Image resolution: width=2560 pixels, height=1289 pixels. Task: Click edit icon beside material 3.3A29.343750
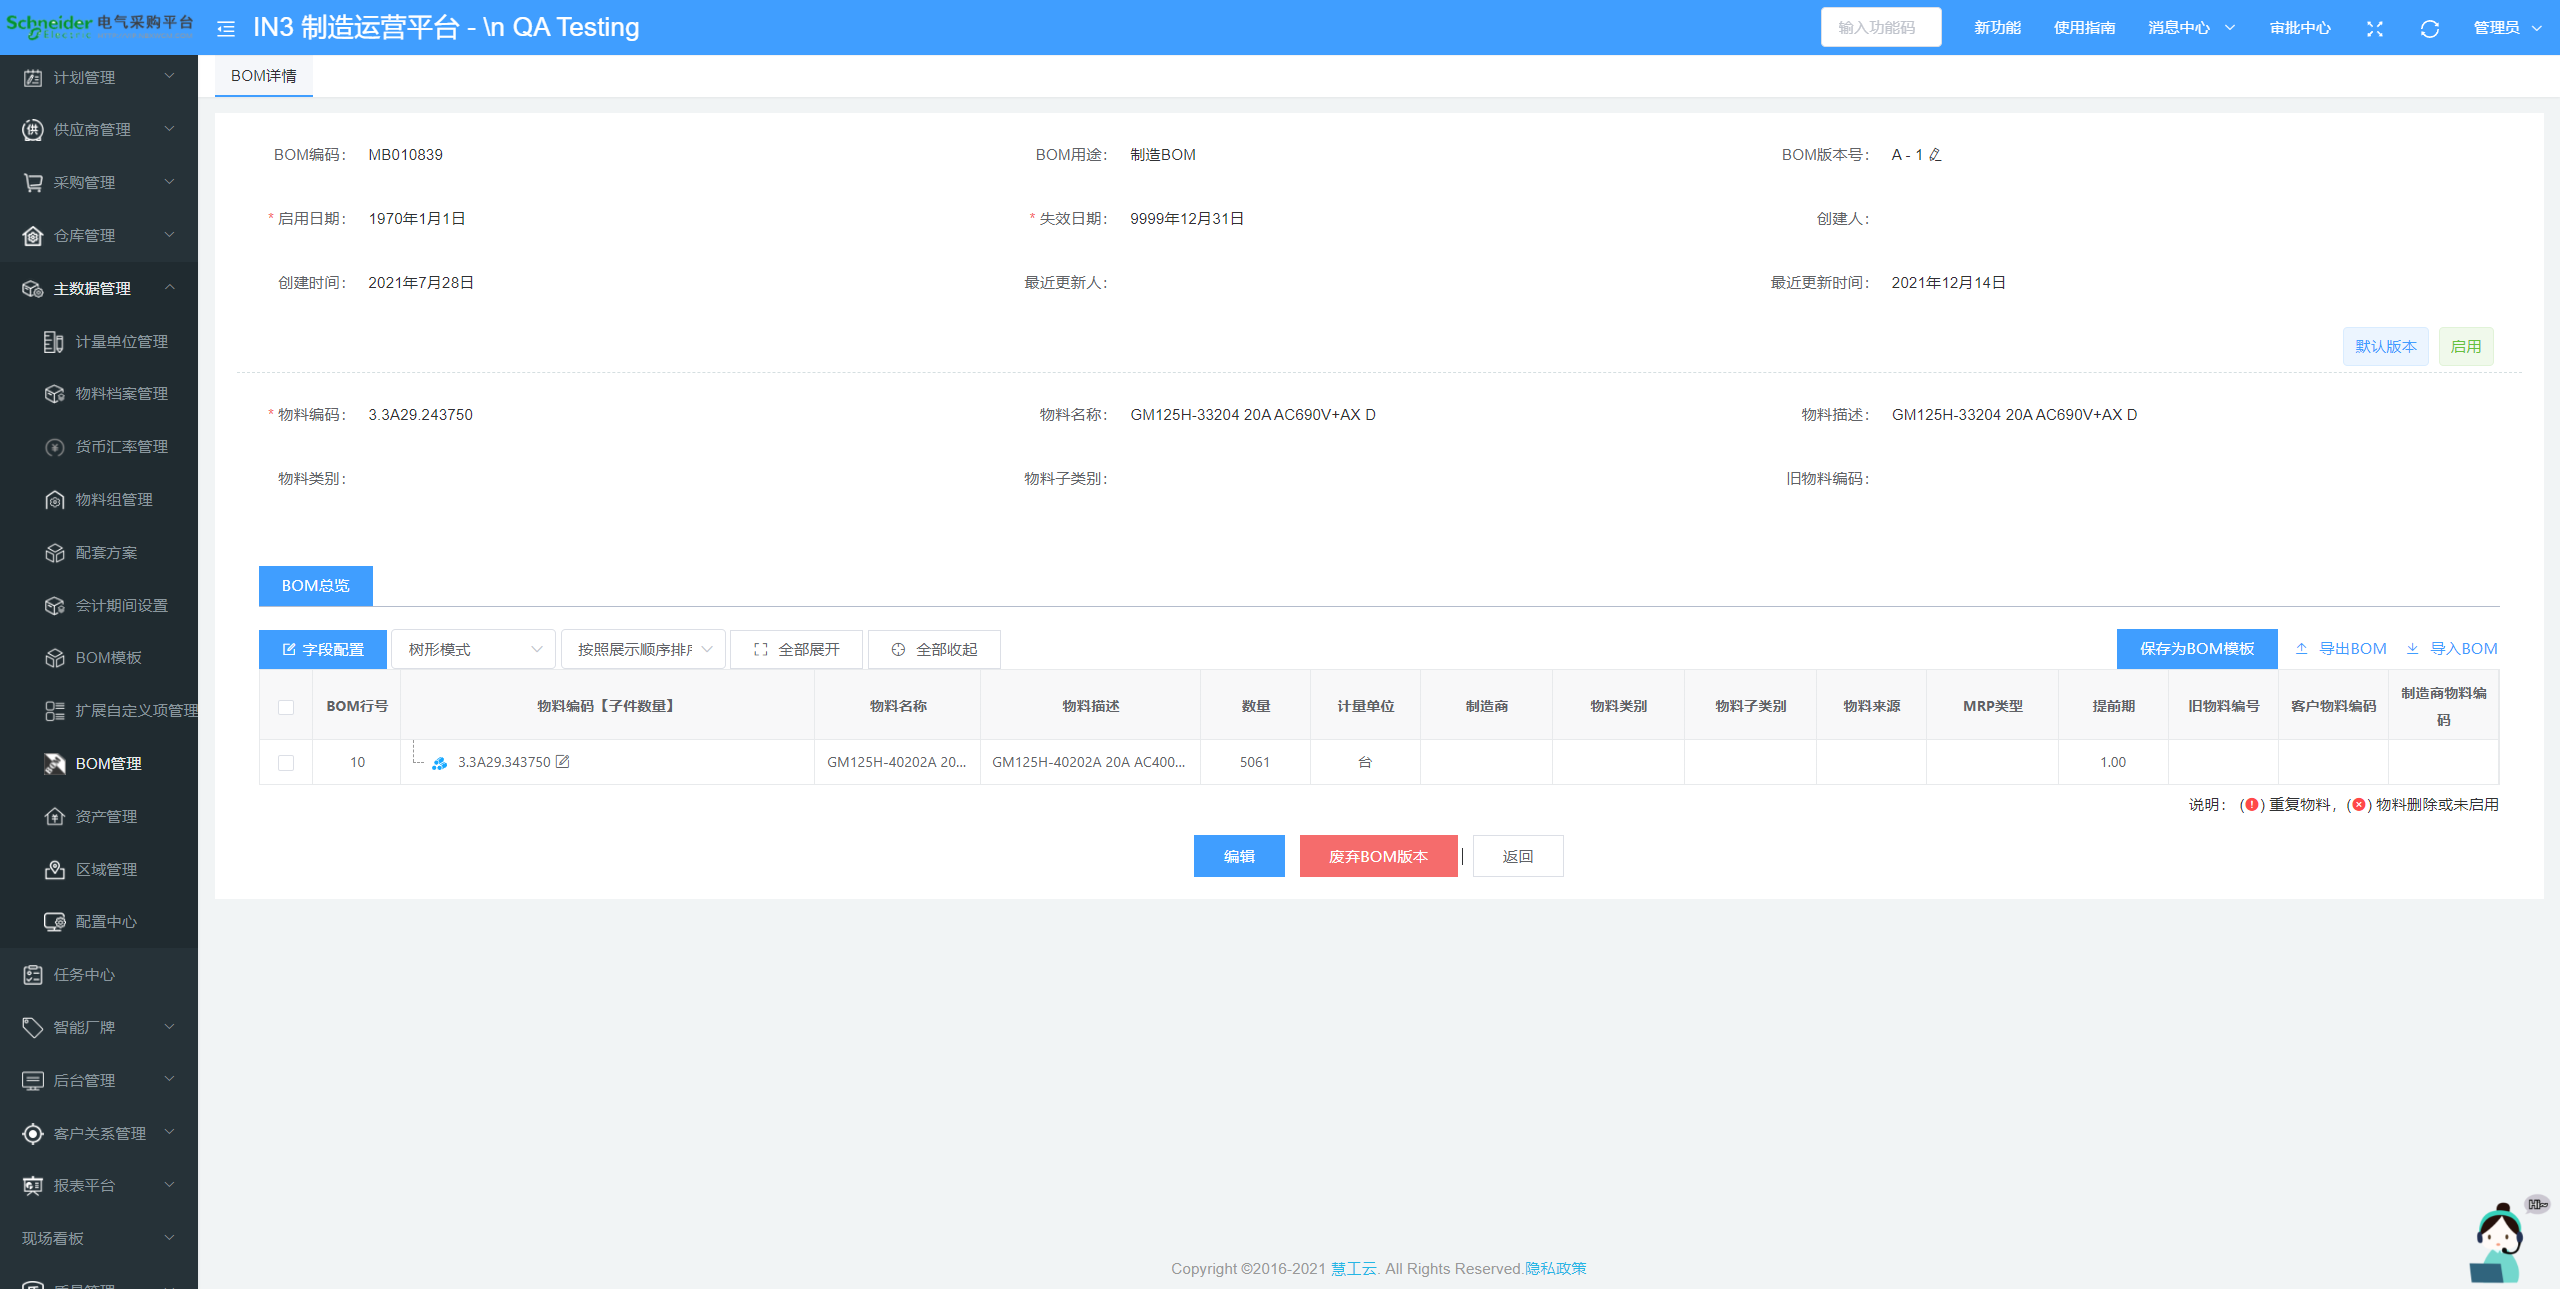click(x=563, y=762)
